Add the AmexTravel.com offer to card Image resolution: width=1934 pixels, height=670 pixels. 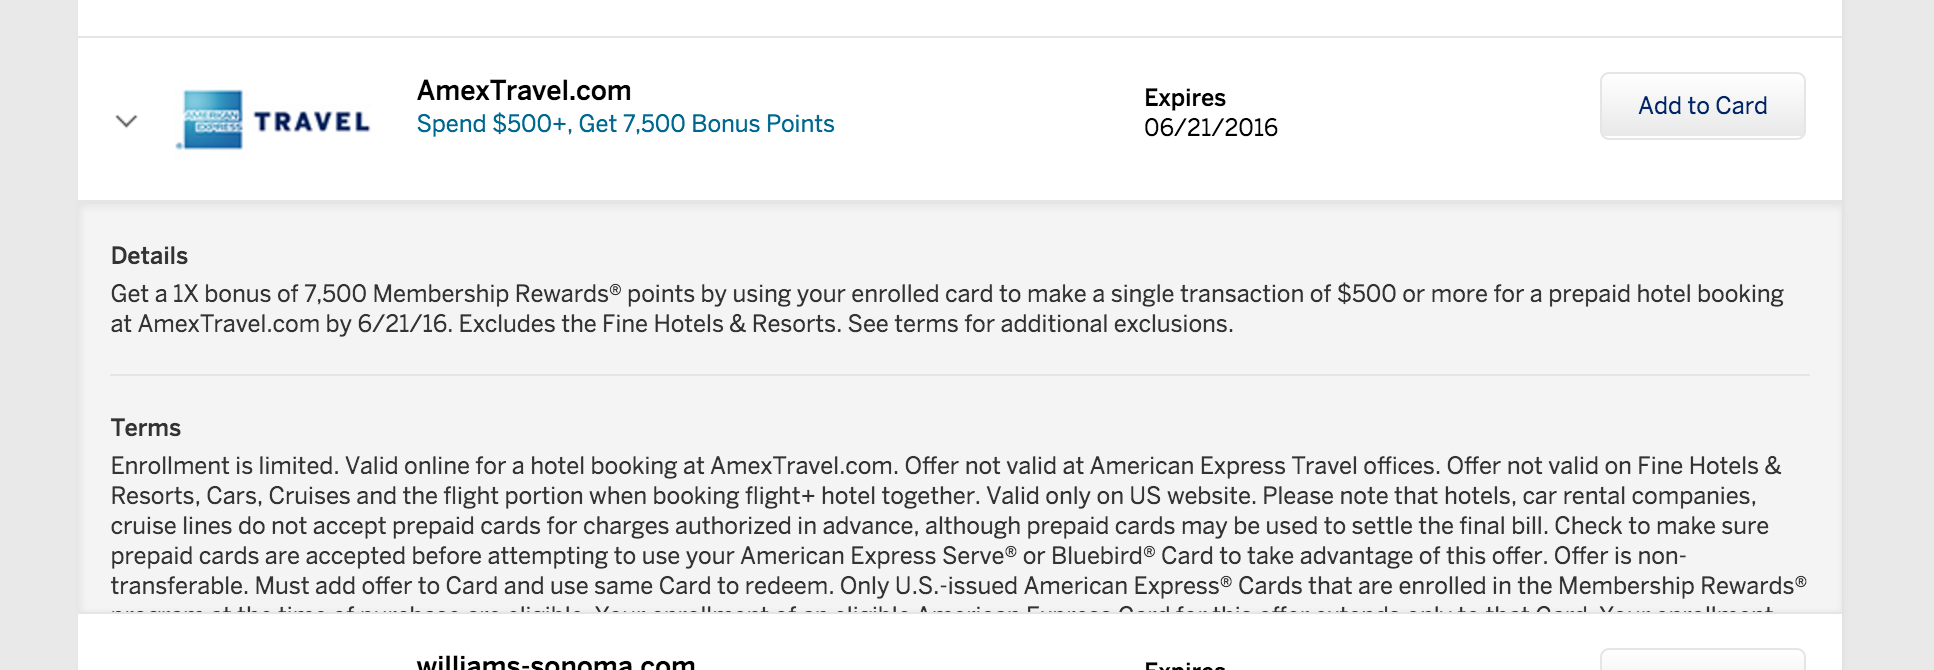point(1702,105)
